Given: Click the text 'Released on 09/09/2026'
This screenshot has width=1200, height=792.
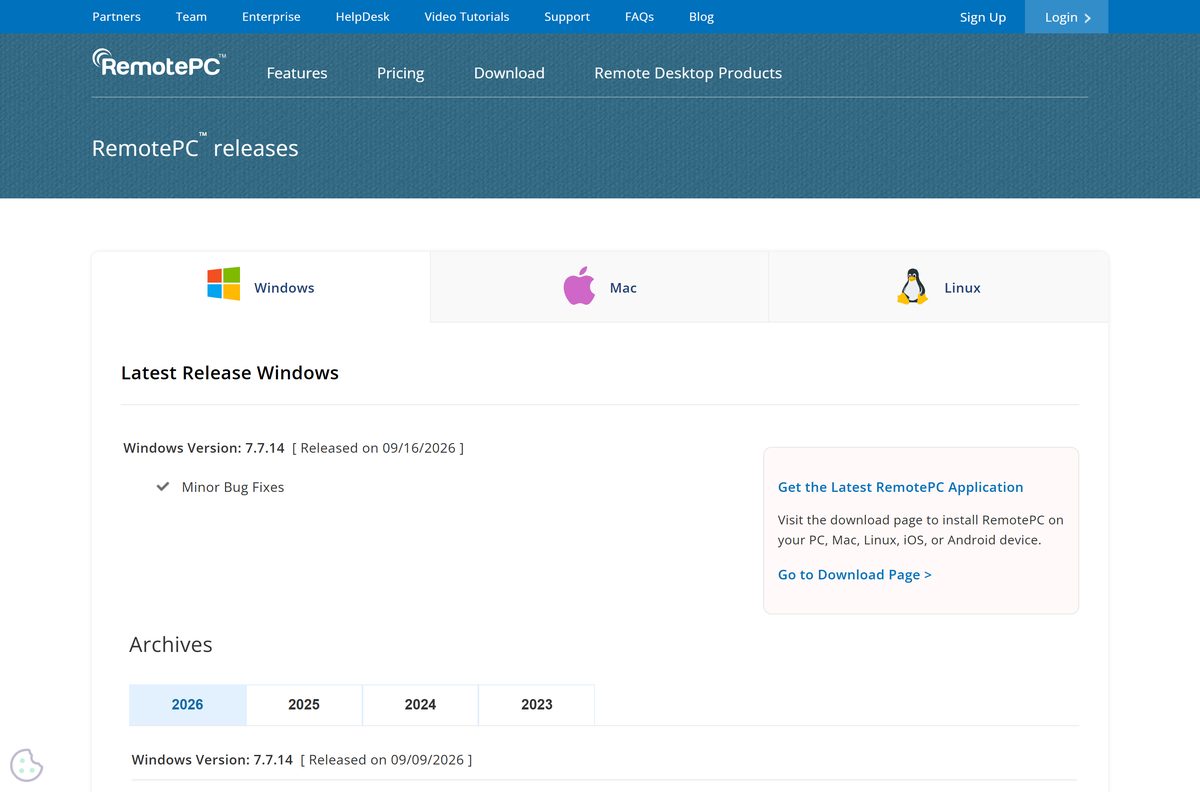Looking at the screenshot, I should click(387, 760).
